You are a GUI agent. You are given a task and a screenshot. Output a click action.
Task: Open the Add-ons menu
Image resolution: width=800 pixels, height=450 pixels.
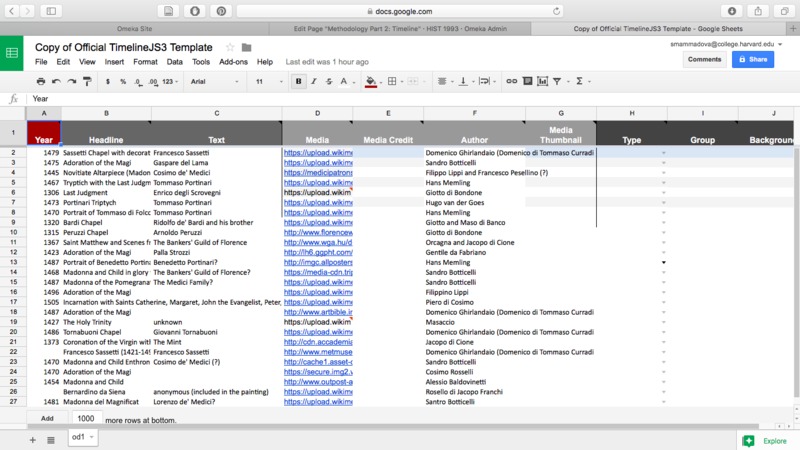233,62
